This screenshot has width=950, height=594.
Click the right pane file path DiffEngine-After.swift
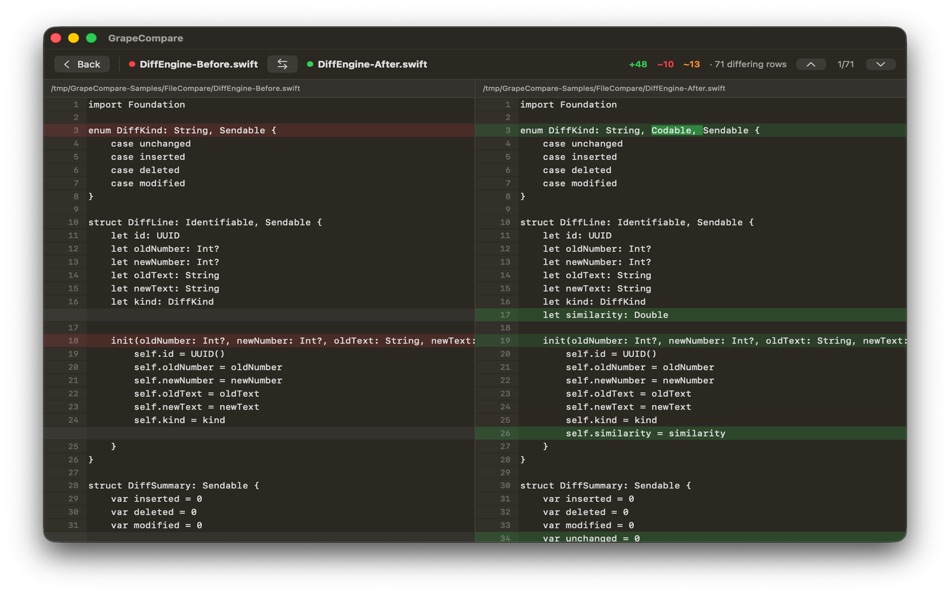604,88
